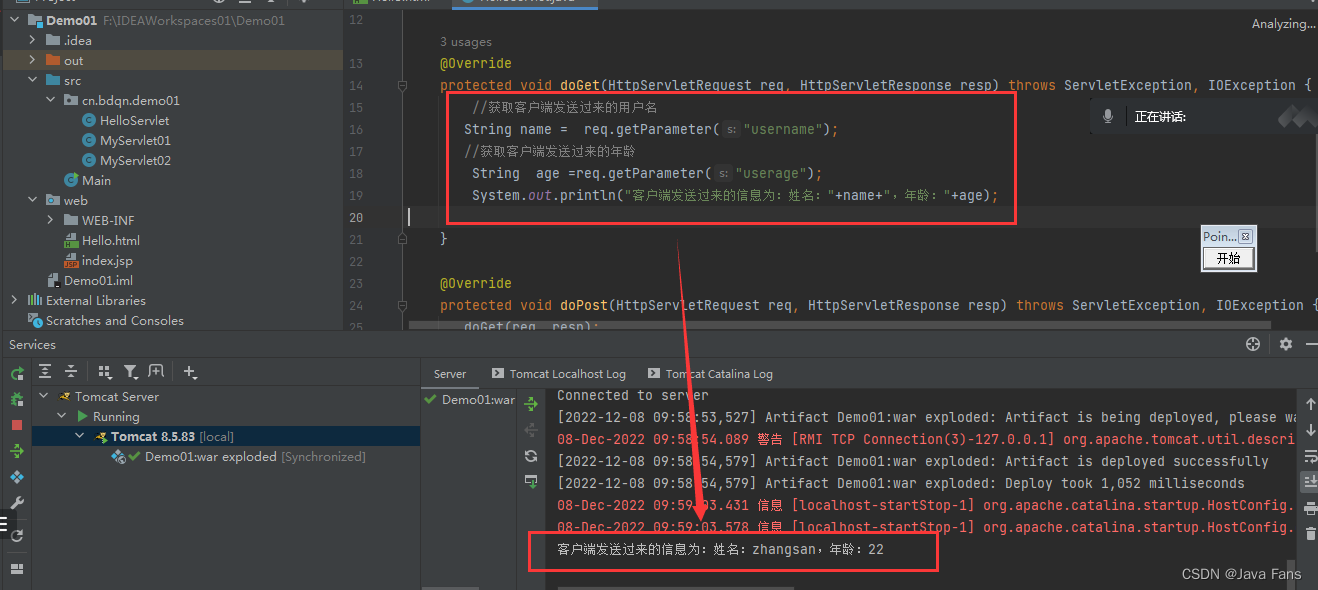
Task: Click green Deploy All icon beside console
Action: tap(532, 404)
